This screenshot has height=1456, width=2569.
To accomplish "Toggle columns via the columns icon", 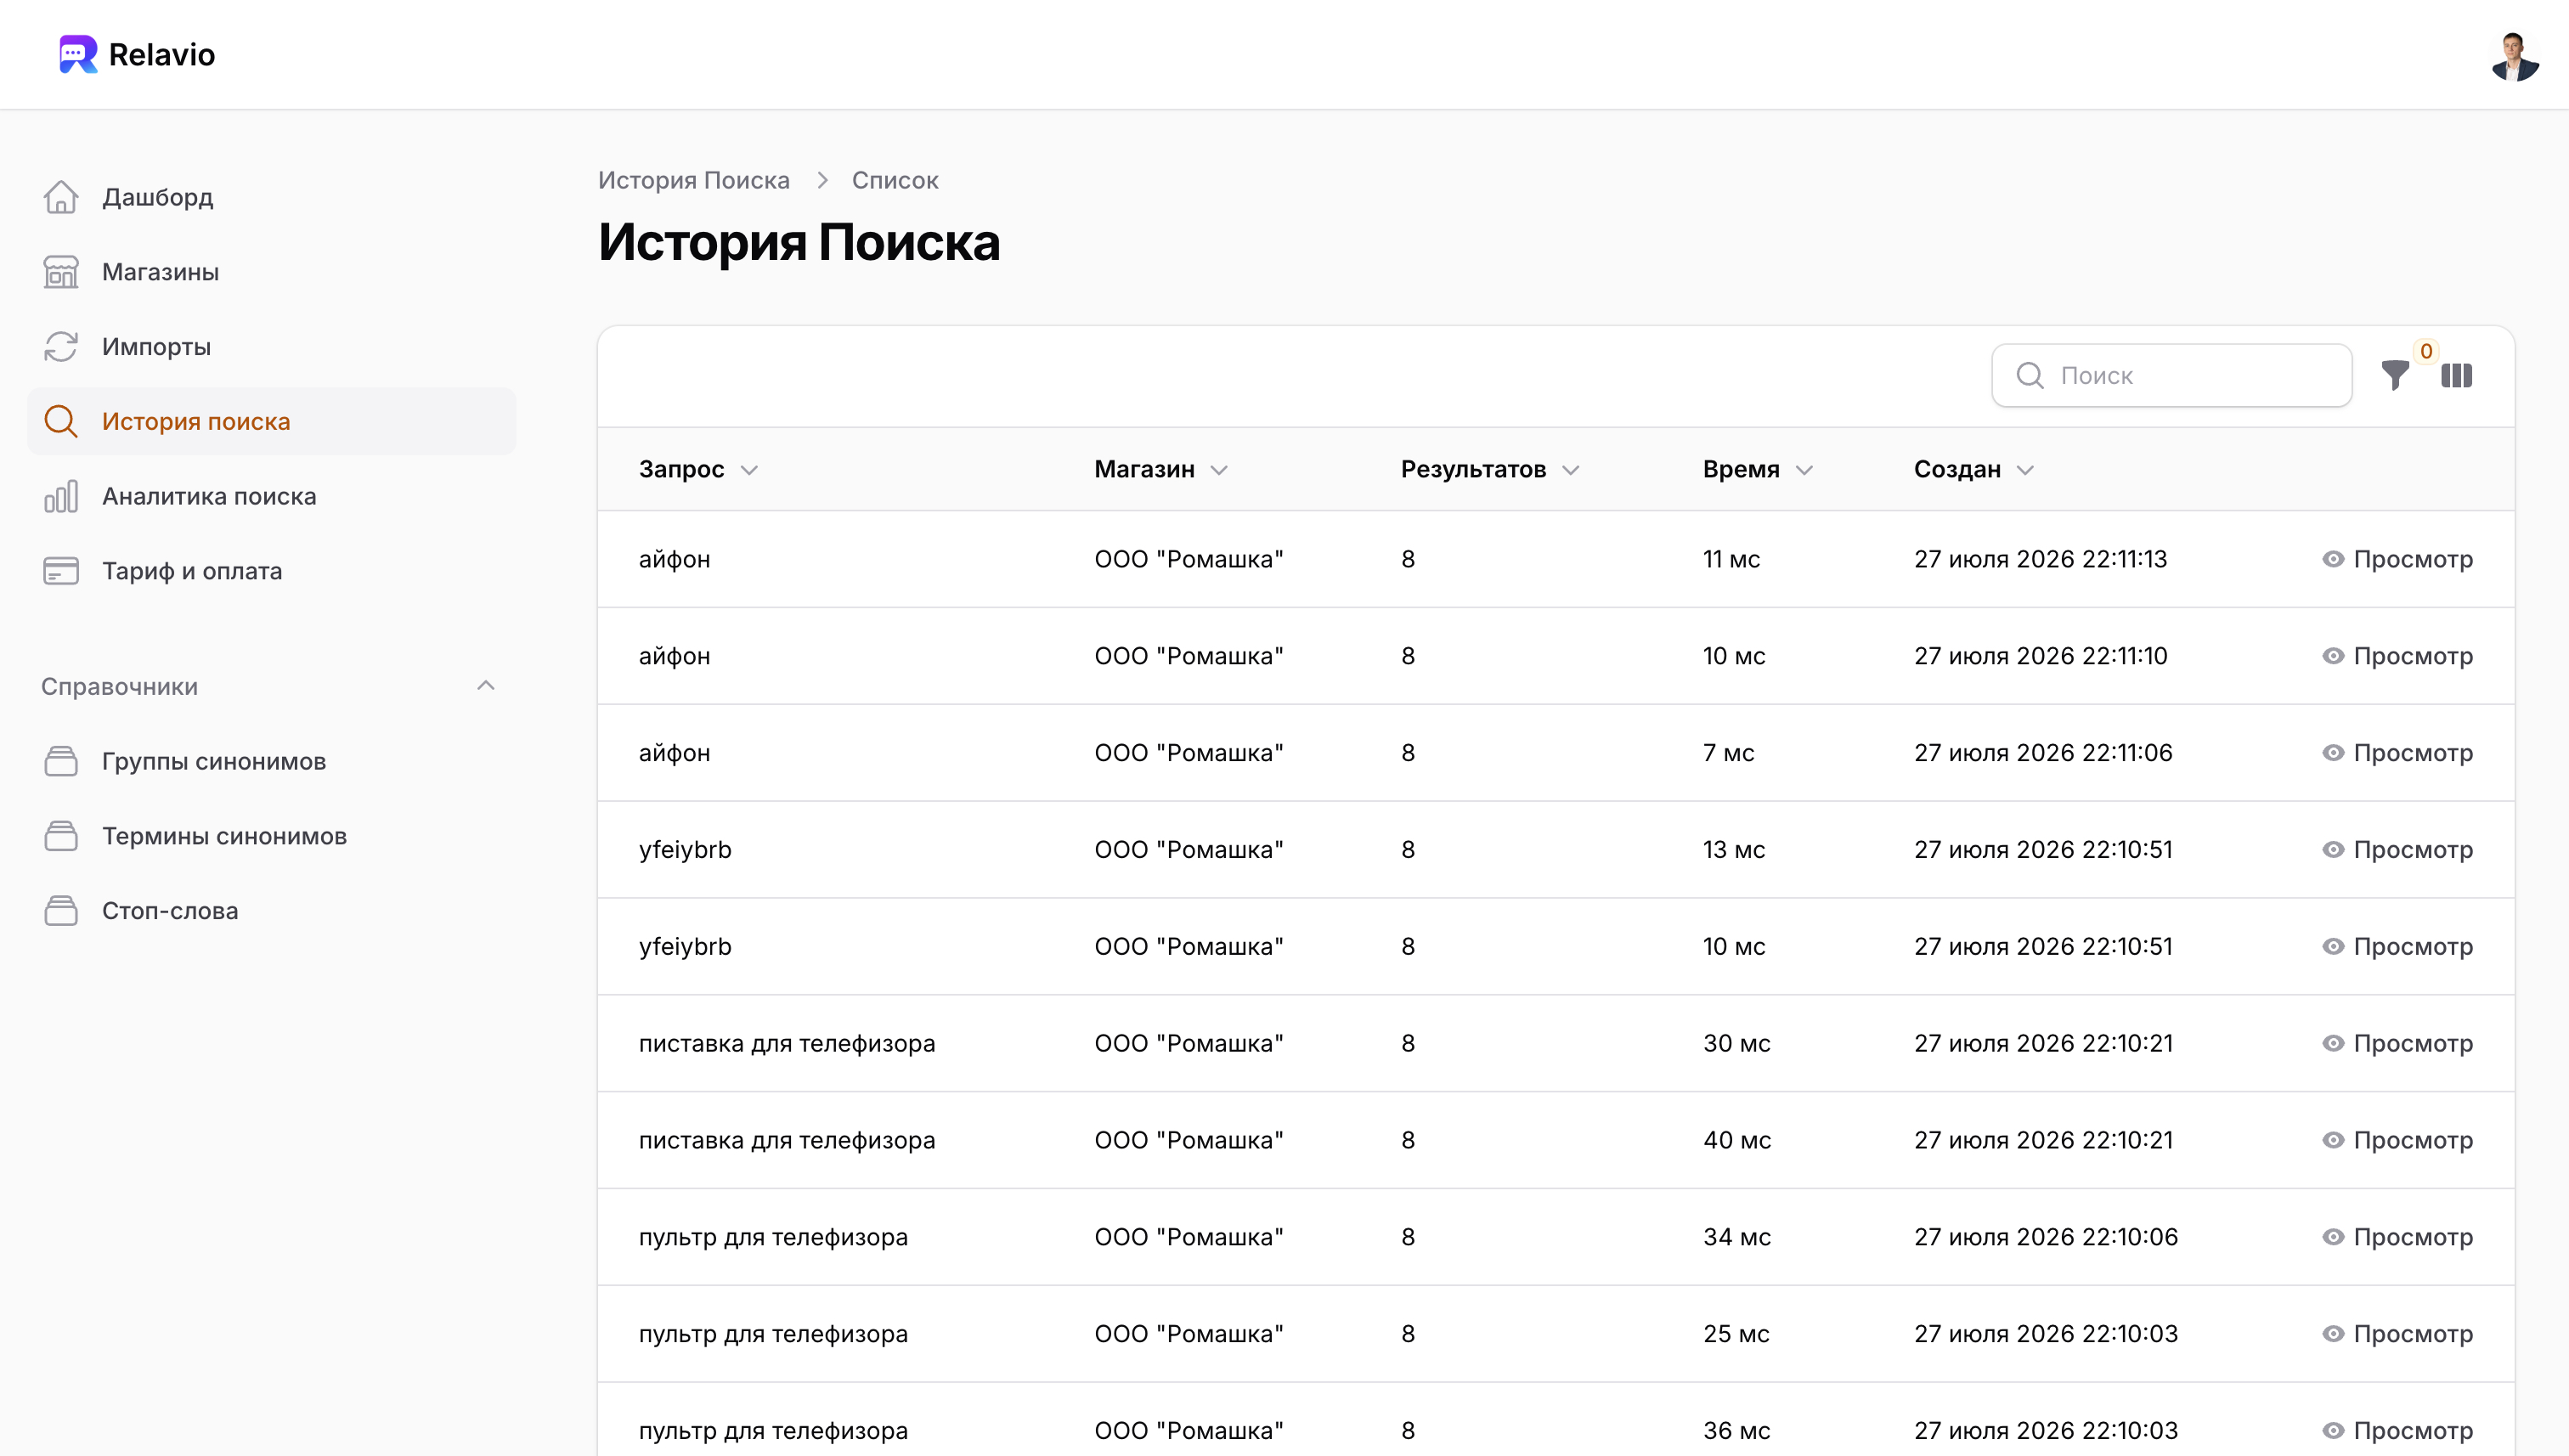I will click(2456, 375).
